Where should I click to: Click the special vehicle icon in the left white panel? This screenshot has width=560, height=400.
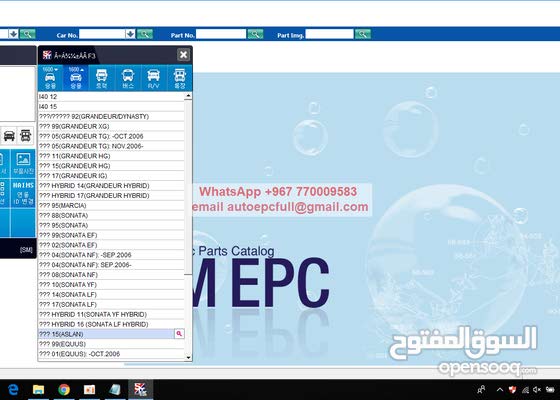coord(26,136)
